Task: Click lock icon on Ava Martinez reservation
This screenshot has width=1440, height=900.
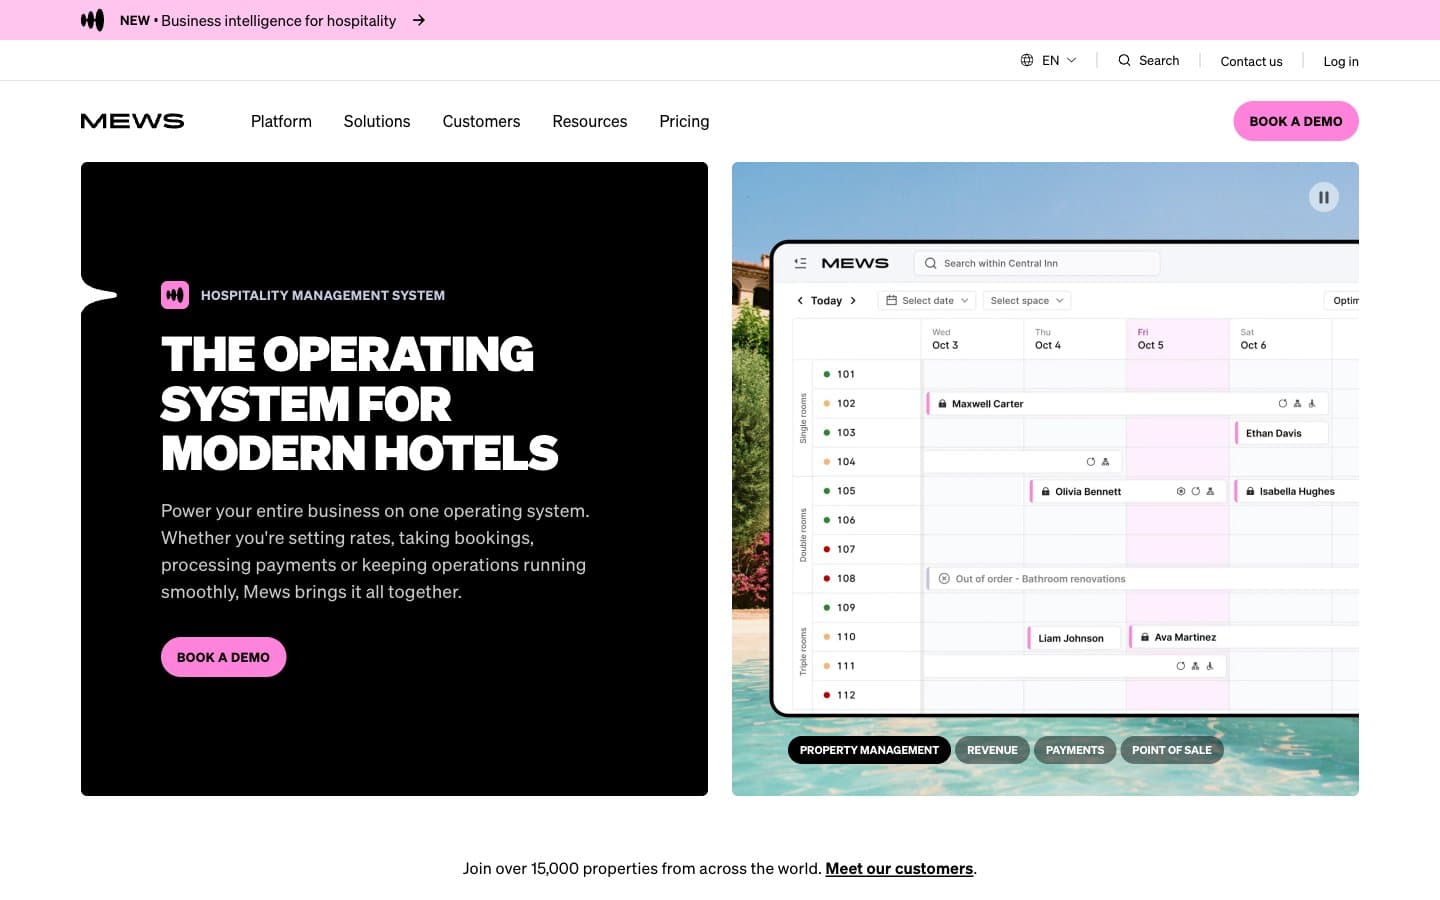Action: (x=1145, y=637)
